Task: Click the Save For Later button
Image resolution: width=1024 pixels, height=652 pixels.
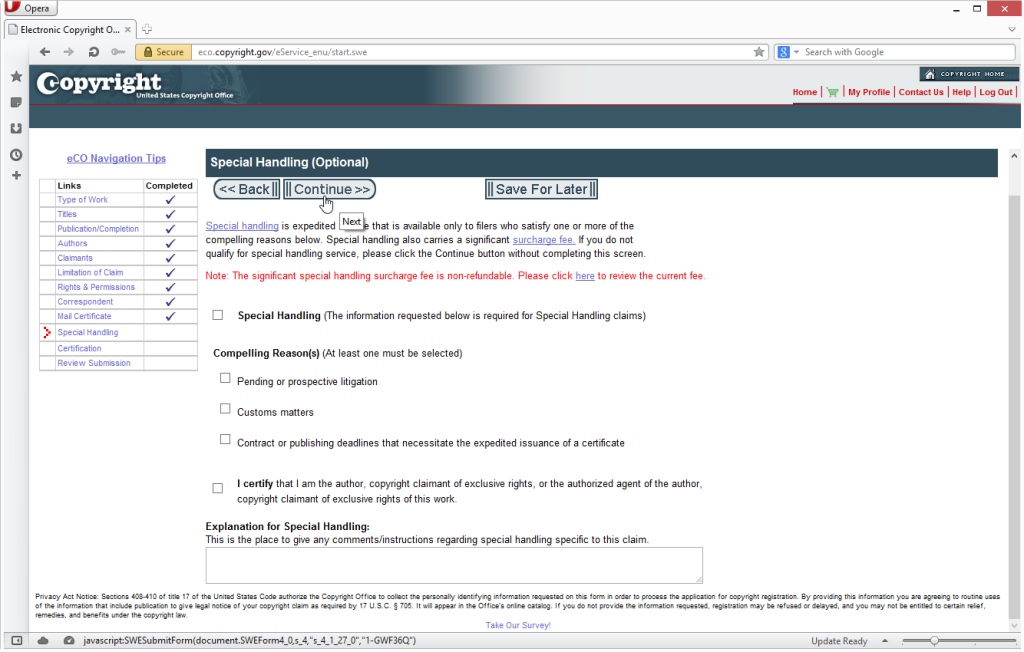Action: 541,189
